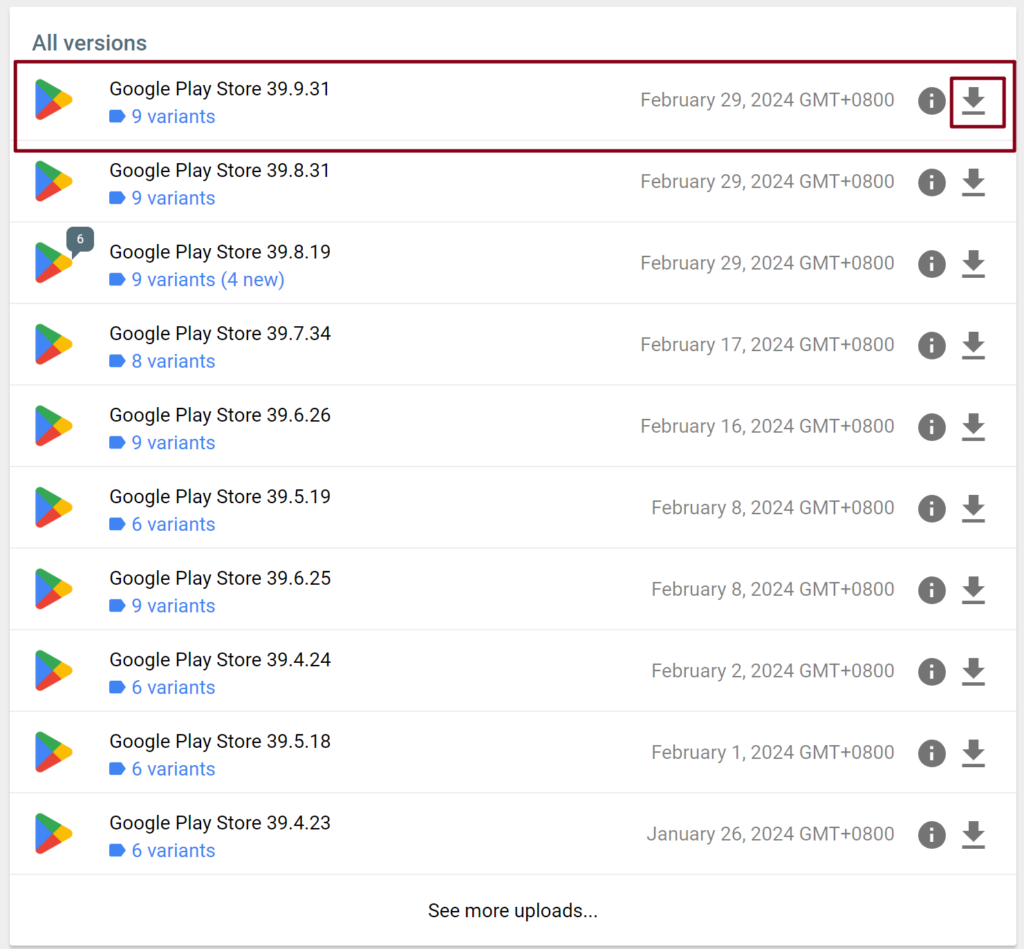Open Google Play Store 39.5.19 title
1024x949 pixels.
coord(219,497)
